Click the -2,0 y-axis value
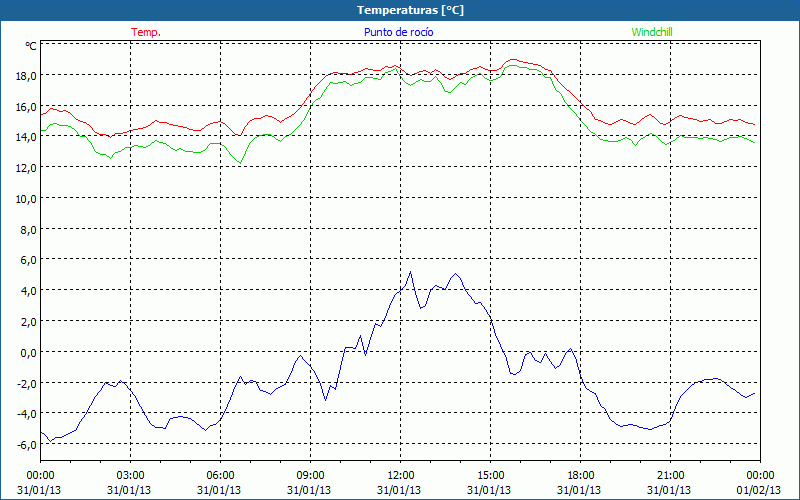This screenshot has height=500, width=800. tap(26, 384)
